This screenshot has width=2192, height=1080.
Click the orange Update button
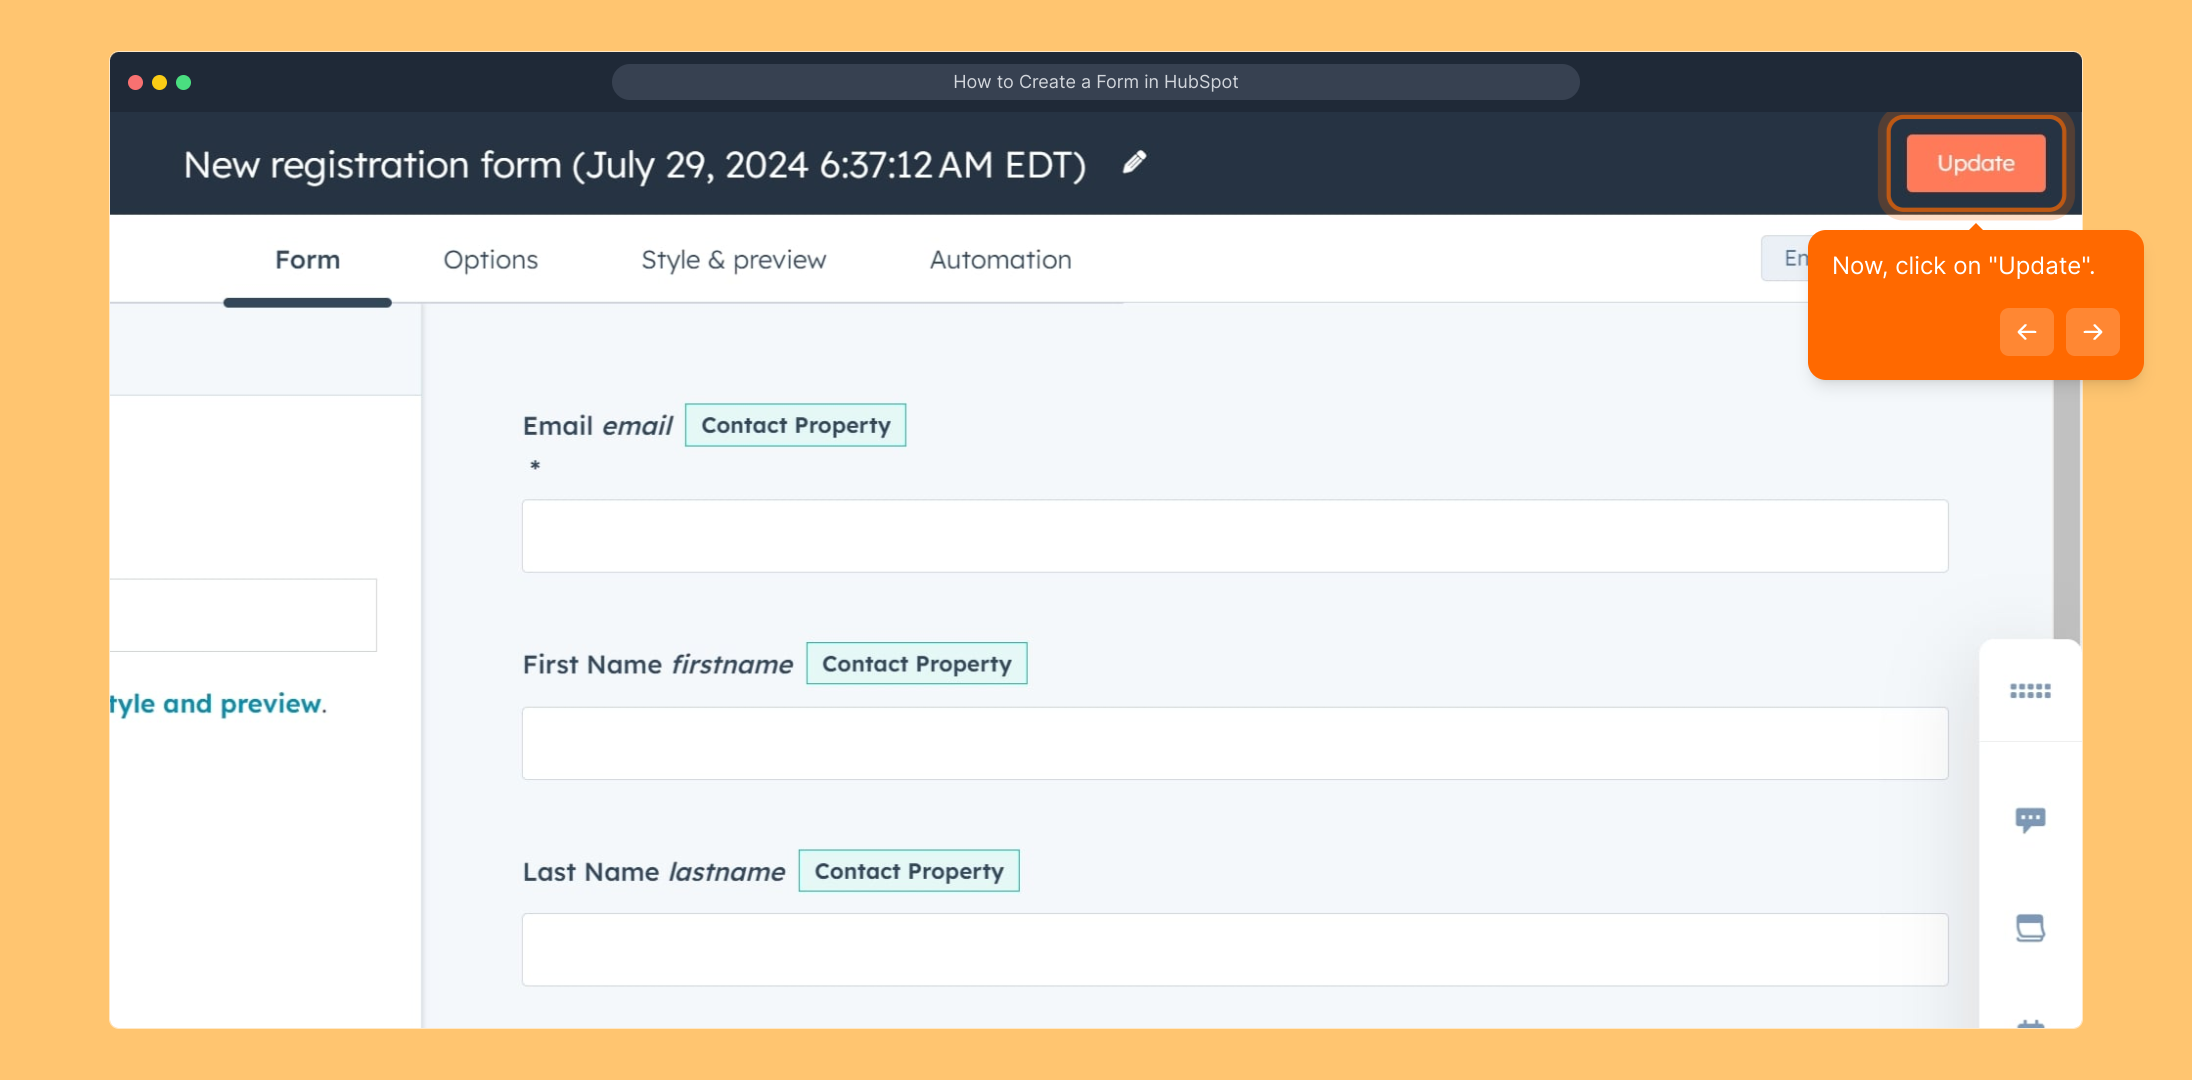click(1975, 163)
